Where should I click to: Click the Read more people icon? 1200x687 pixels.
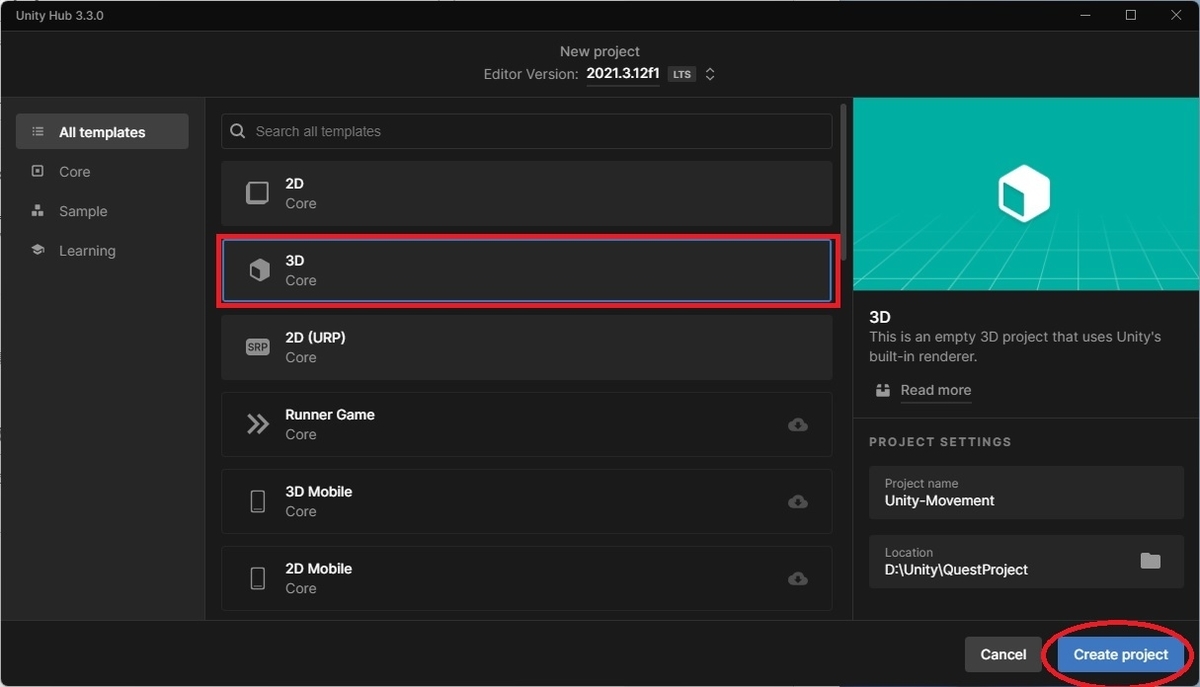(x=882, y=390)
